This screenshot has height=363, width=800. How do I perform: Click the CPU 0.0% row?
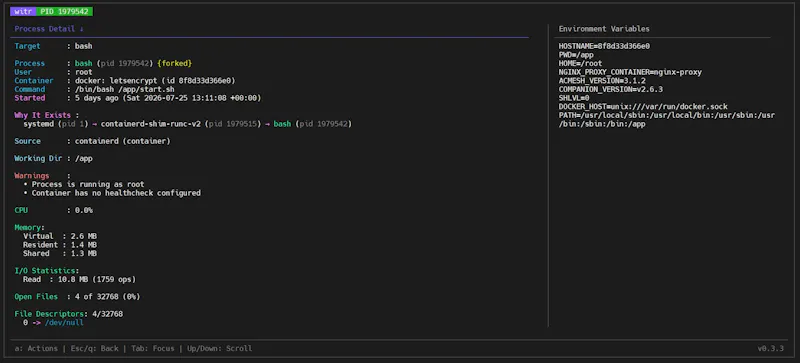(x=54, y=210)
